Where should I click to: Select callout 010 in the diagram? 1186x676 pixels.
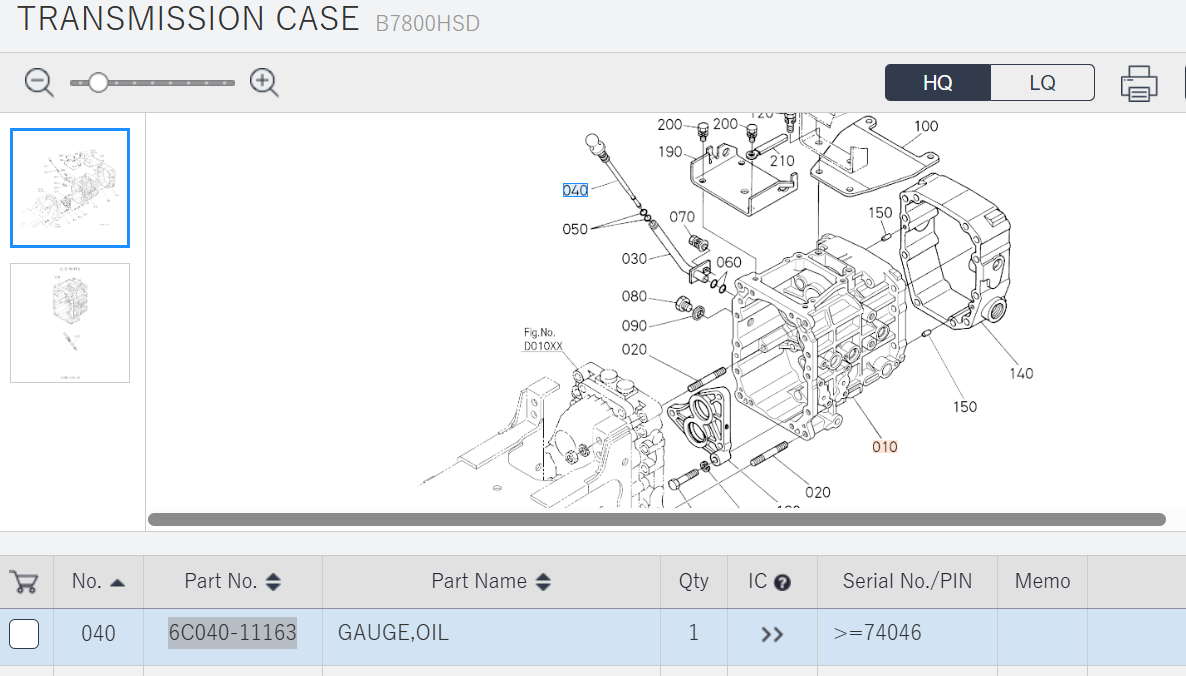point(884,447)
